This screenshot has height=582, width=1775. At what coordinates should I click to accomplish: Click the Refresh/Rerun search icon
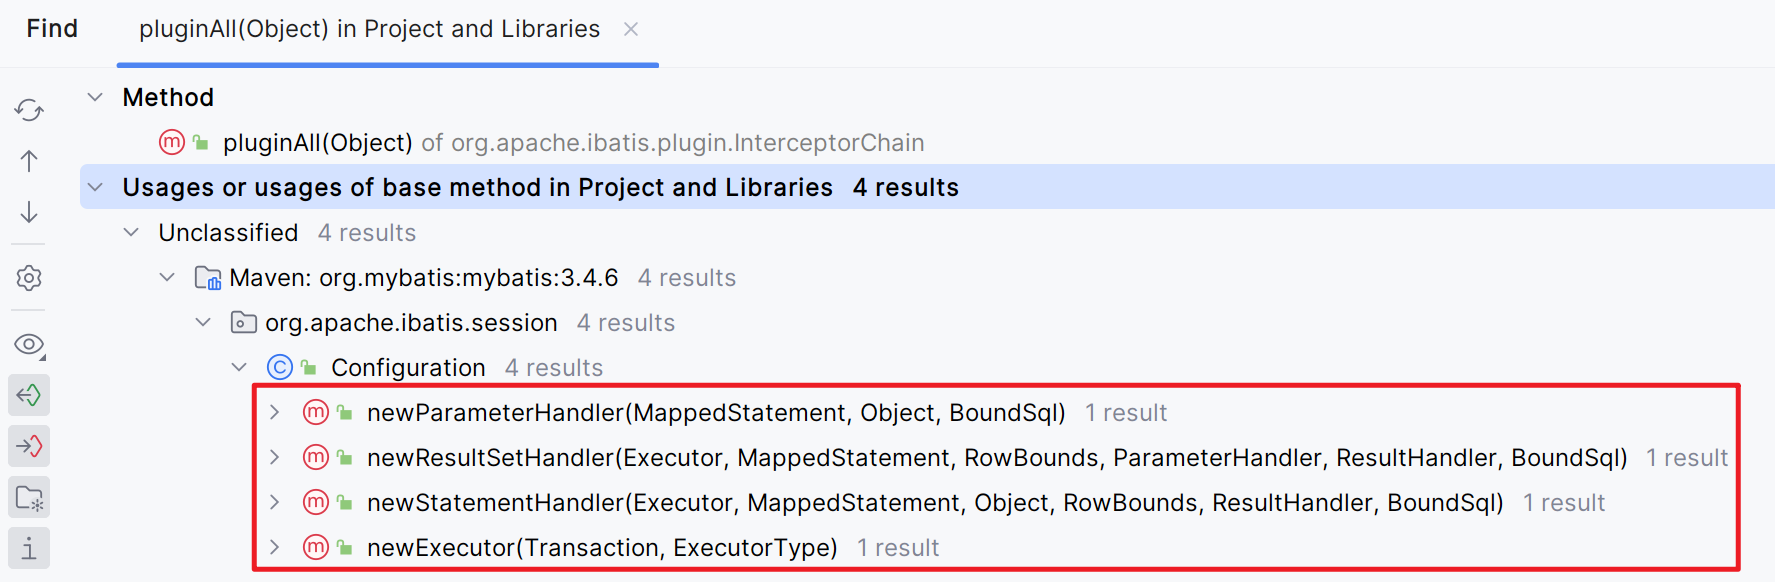pos(29,109)
